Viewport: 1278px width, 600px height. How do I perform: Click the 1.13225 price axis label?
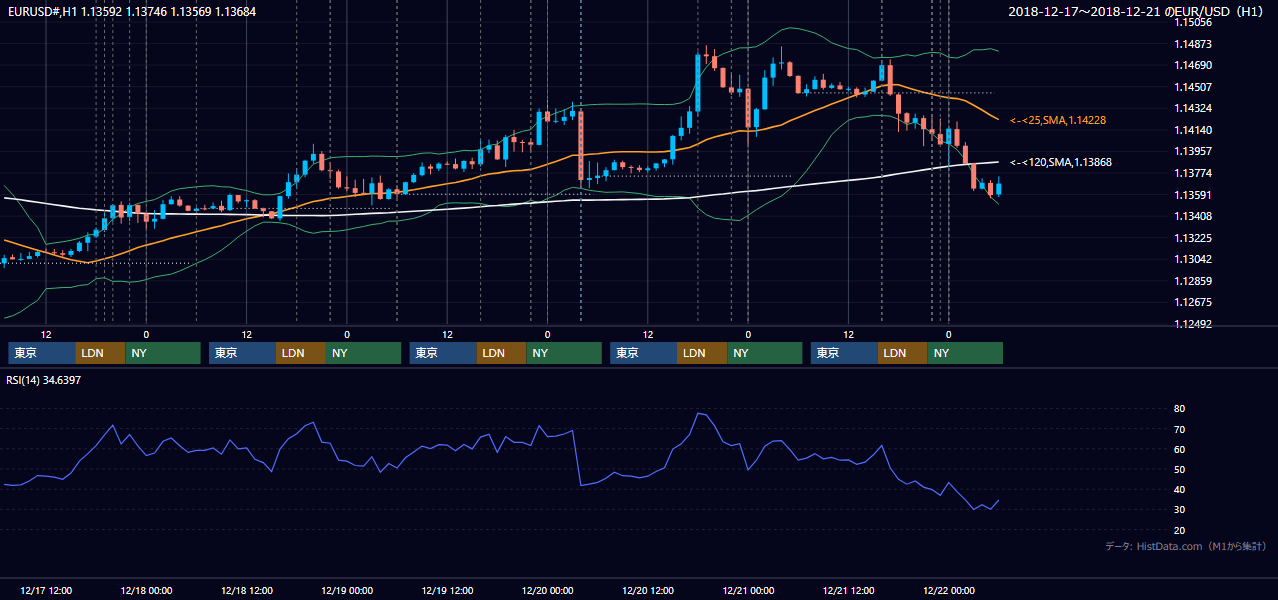click(x=1193, y=238)
